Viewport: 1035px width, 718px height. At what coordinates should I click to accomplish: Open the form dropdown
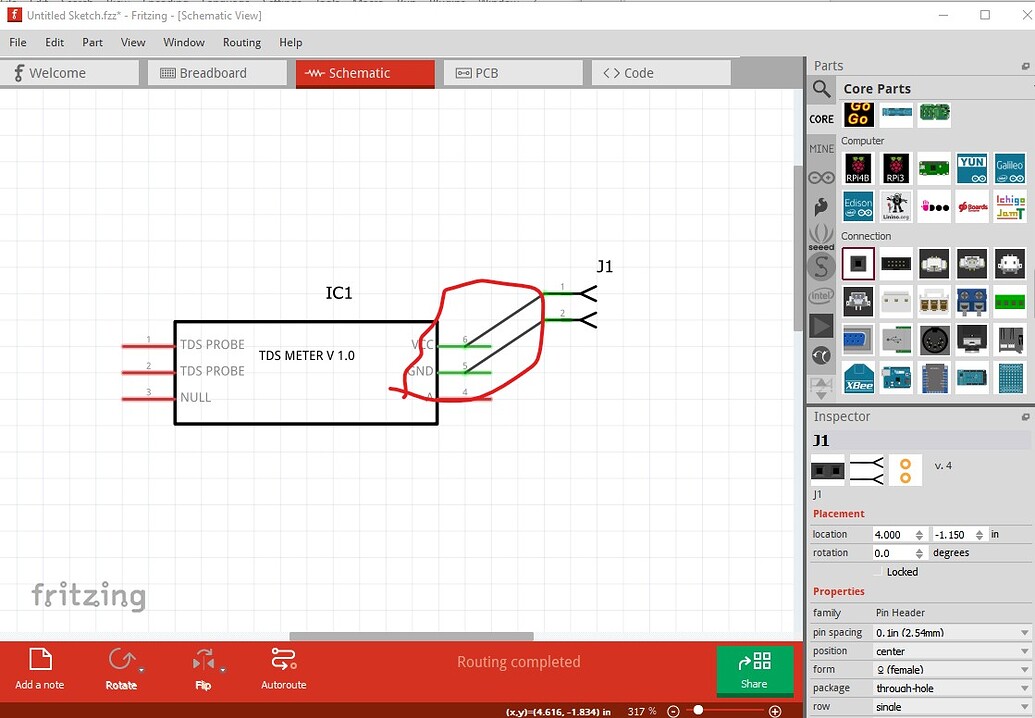tap(952, 669)
